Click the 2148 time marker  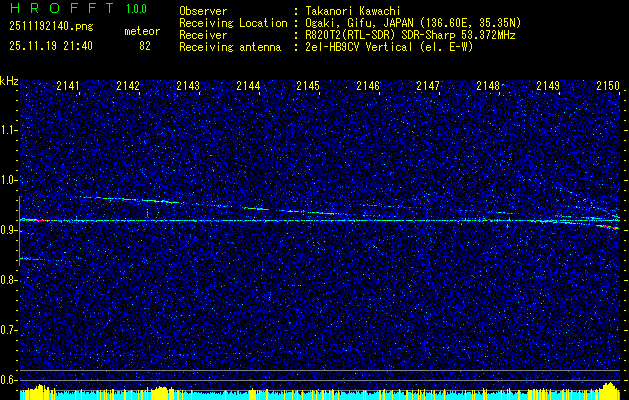pos(488,85)
